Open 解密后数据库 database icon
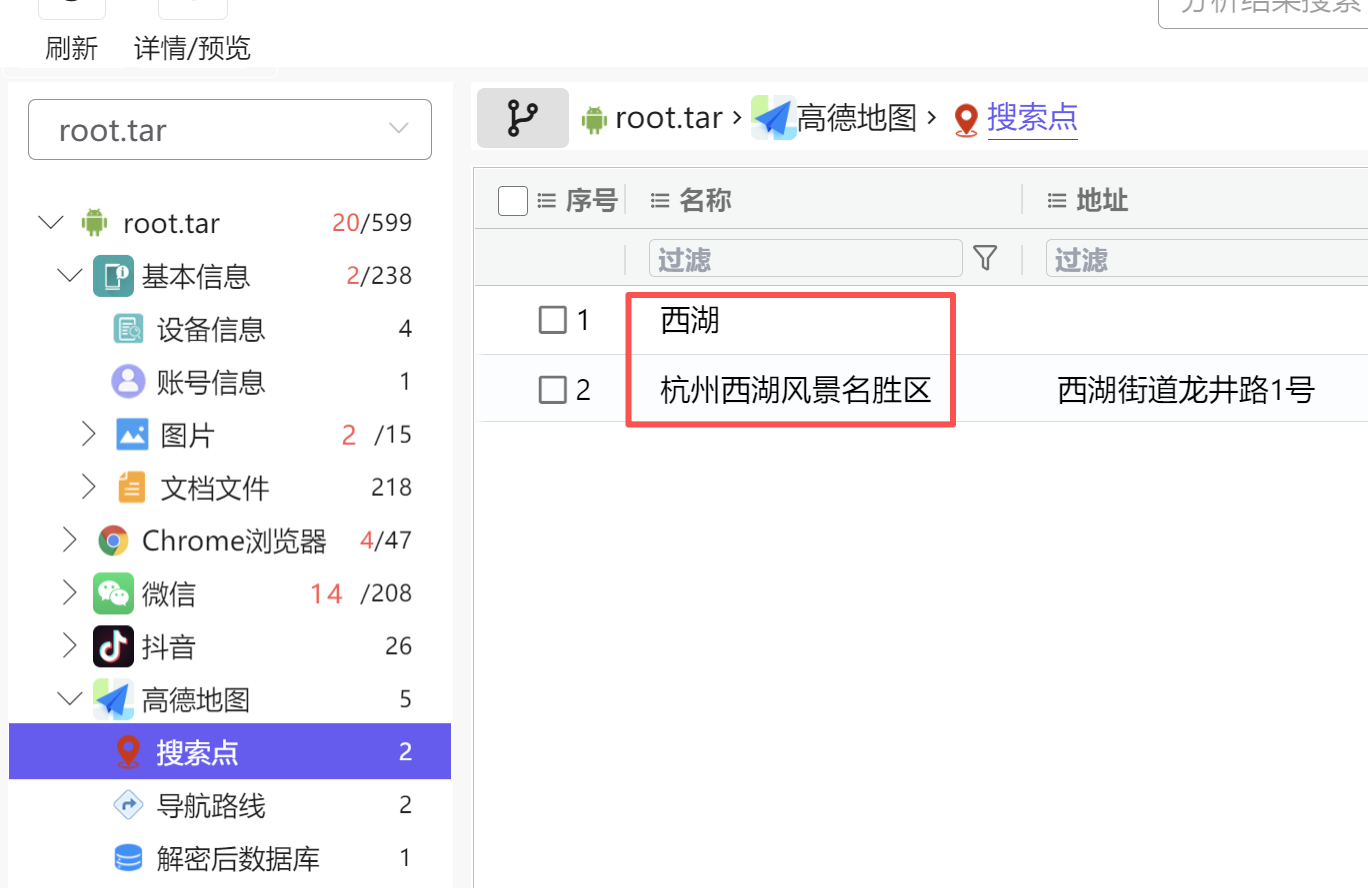 pyautogui.click(x=128, y=858)
